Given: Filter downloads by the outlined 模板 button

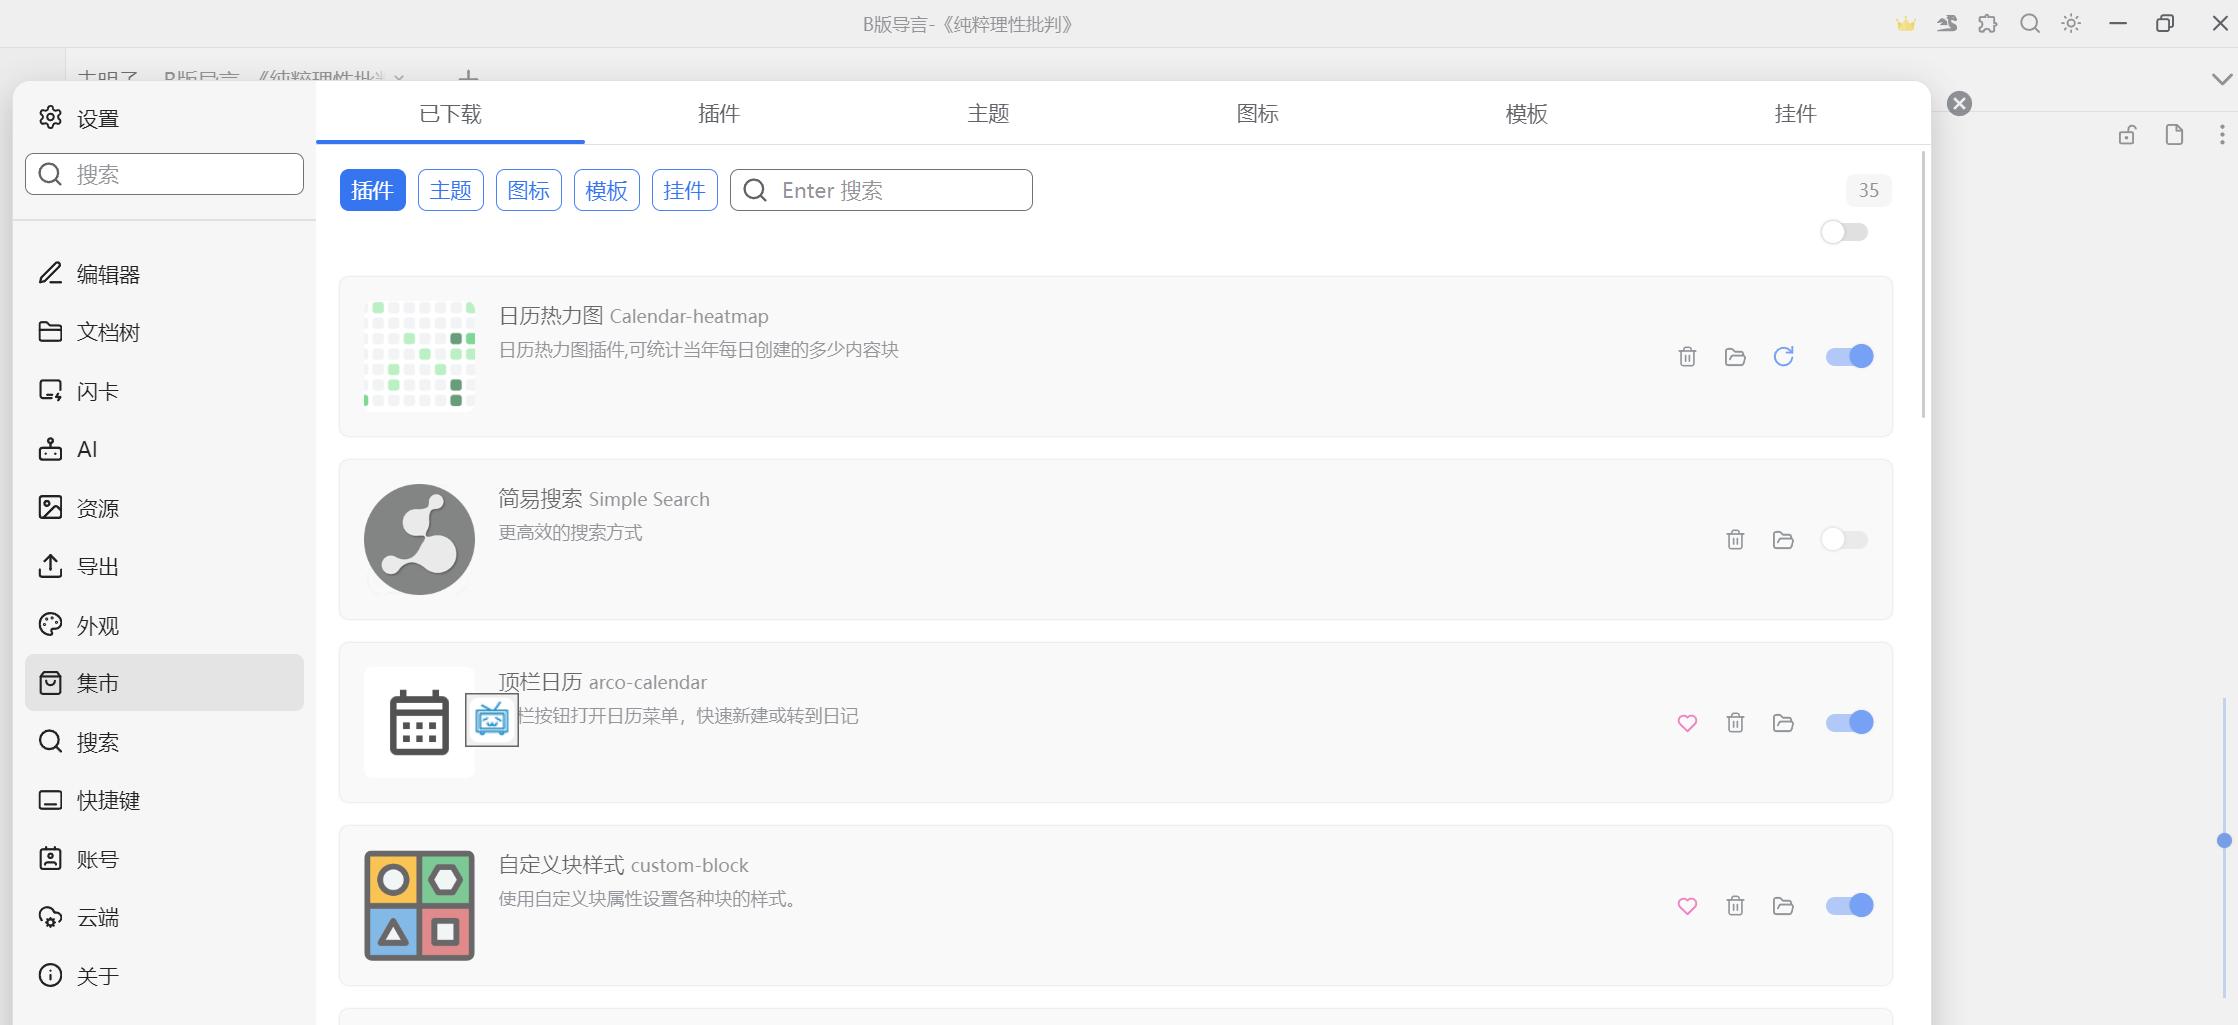Looking at the screenshot, I should pos(607,190).
